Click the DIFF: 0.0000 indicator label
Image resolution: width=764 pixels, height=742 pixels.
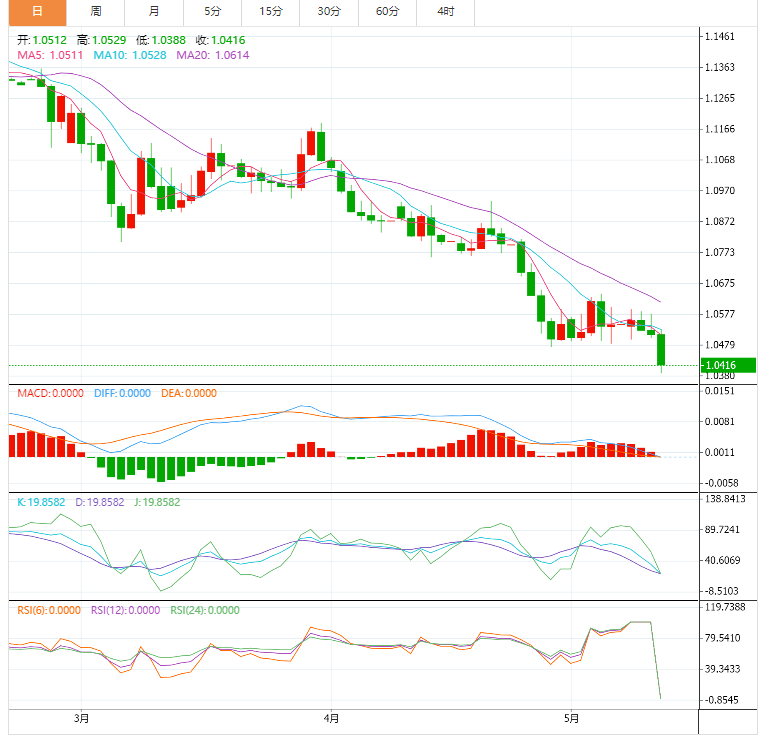pyautogui.click(x=122, y=393)
